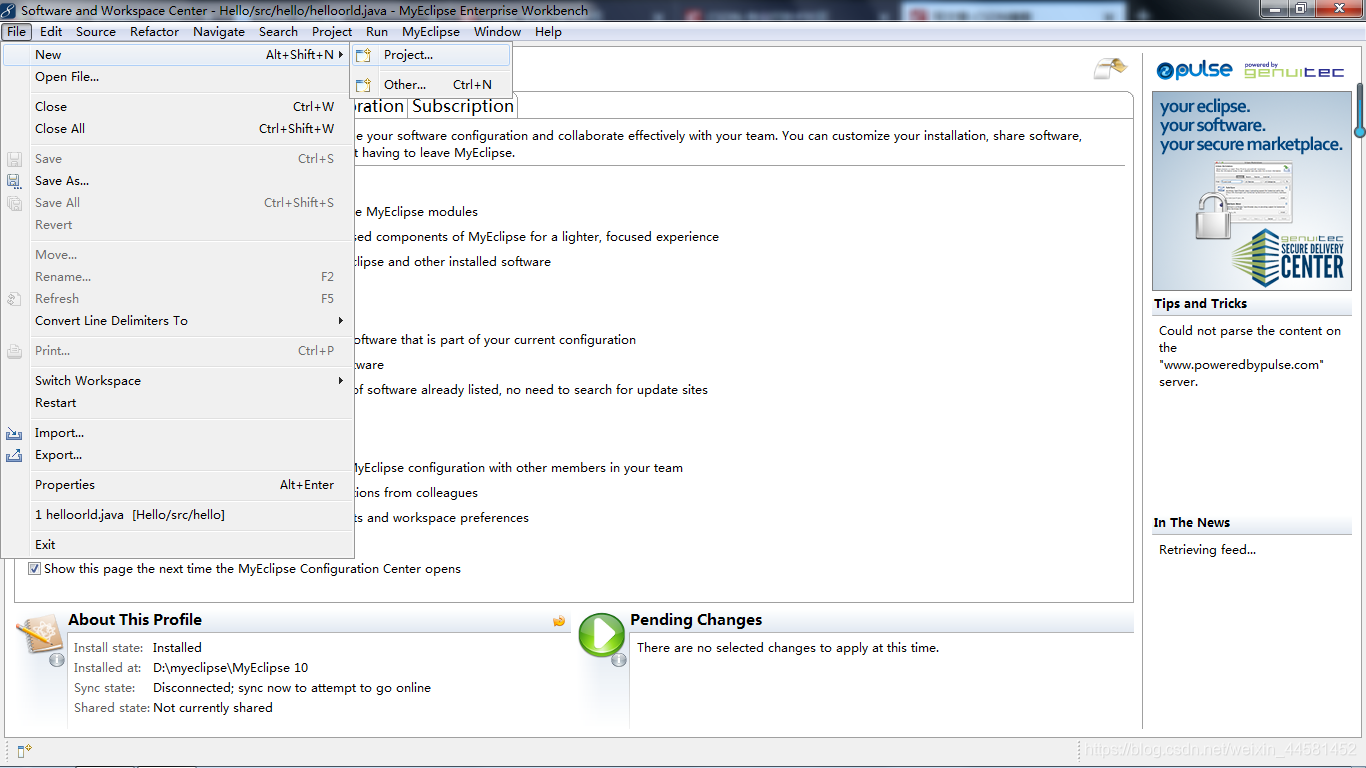Click the 'Retrieving feed...' text
1366x768 pixels.
[x=1207, y=550]
